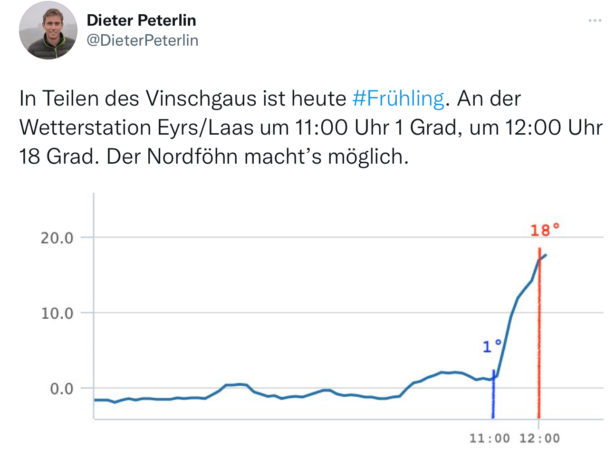The height and width of the screenshot is (461, 615).
Task: Open the tweet's three-dot more menu
Action: tap(595, 20)
